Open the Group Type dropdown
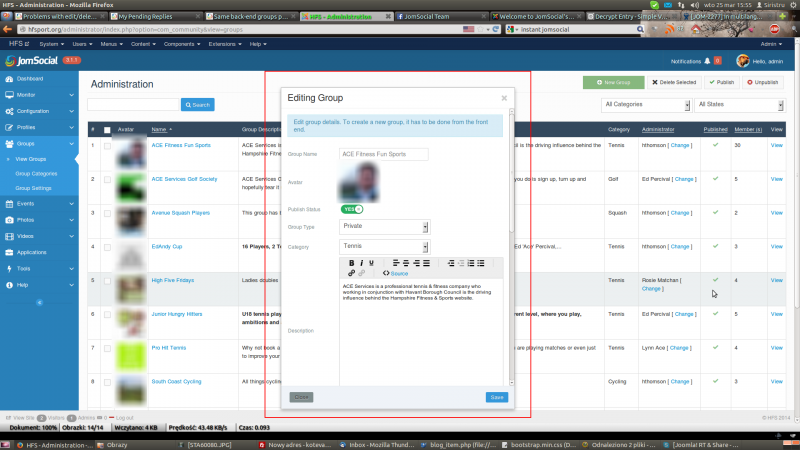Image resolution: width=800 pixels, height=450 pixels. [384, 227]
